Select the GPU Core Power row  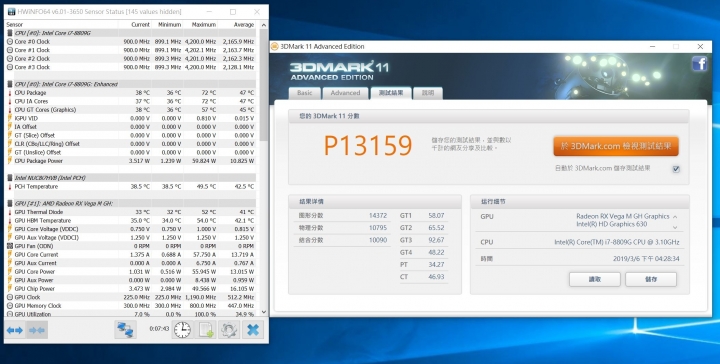[130, 271]
